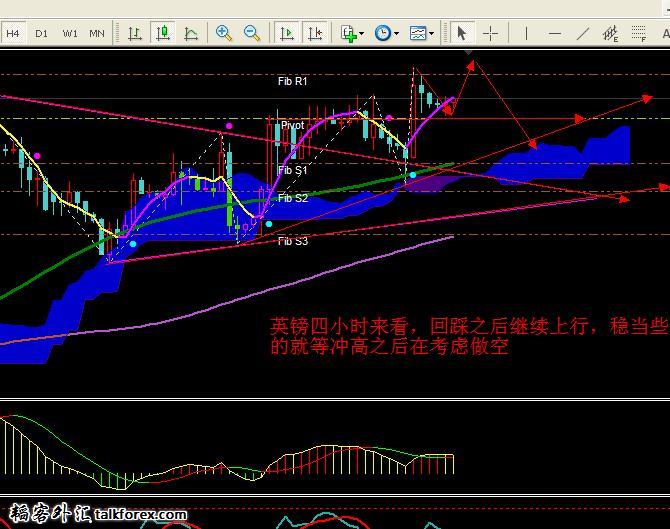
Task: Click the zoom in magnifier
Action: (224, 33)
